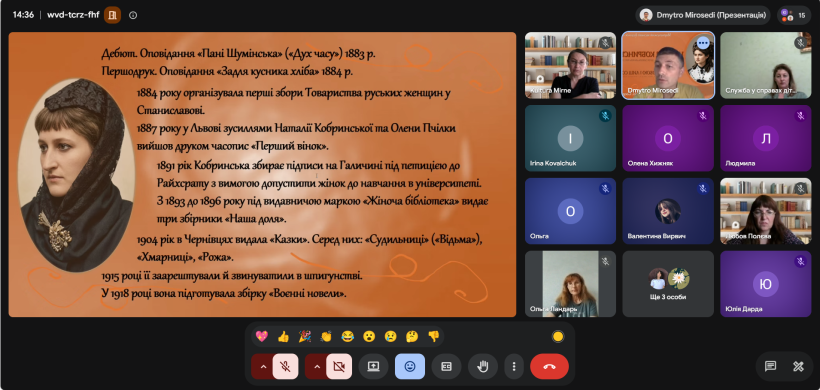Send the thumbs down reaction

click(434, 336)
